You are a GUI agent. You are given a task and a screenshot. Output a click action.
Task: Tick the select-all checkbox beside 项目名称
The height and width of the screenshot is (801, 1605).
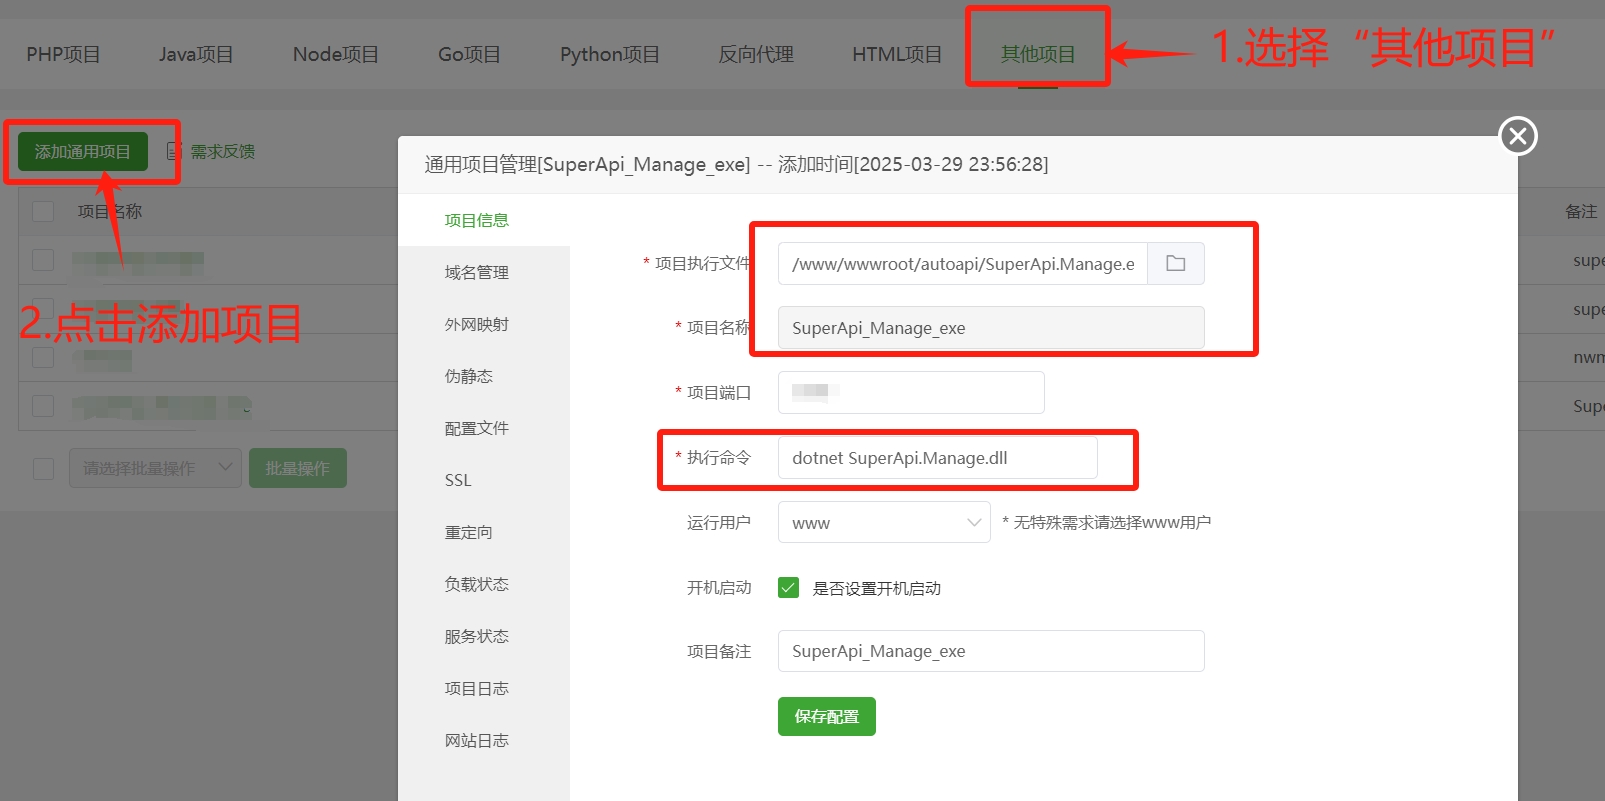(x=43, y=212)
